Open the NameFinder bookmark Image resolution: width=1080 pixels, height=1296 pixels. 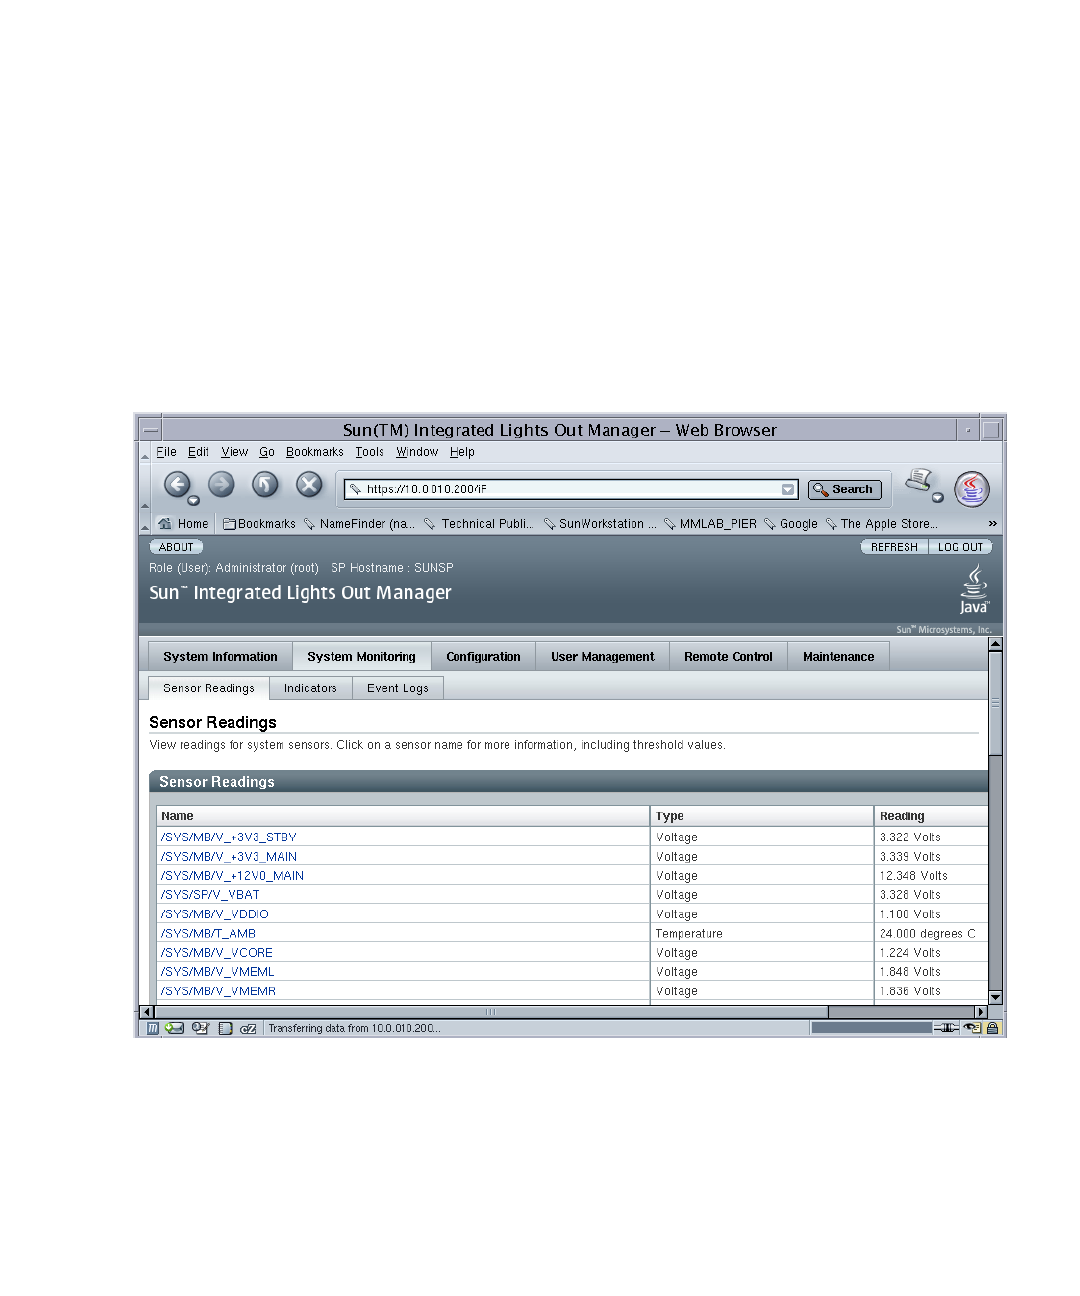[x=359, y=524]
